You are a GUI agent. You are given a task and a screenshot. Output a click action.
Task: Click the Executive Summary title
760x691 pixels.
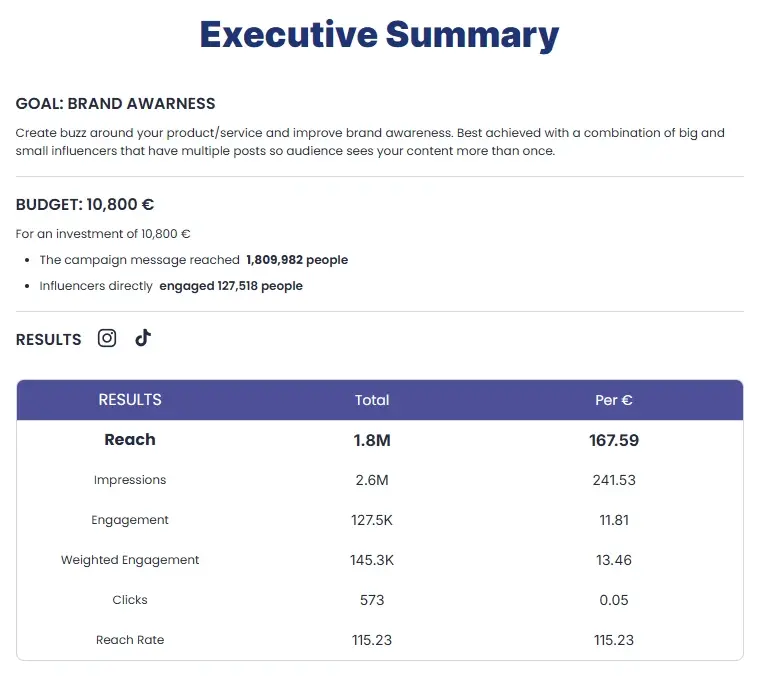point(379,35)
